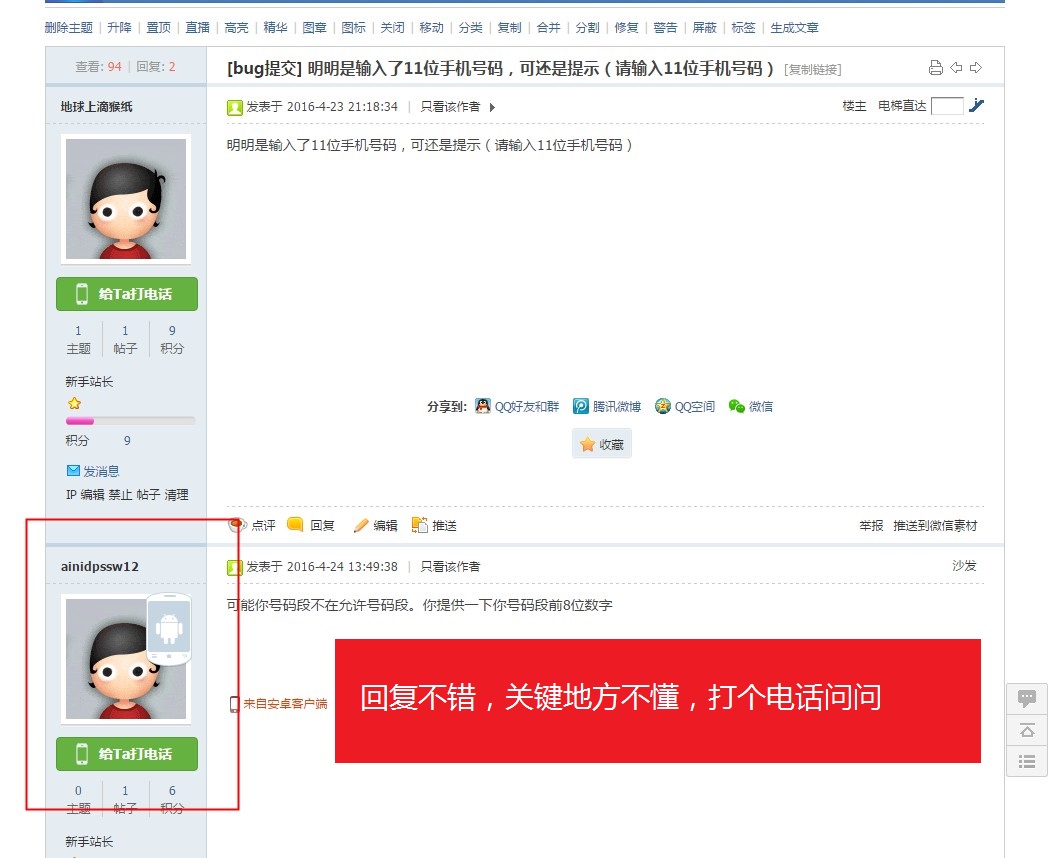The image size is (1048, 858).
Task: Click 给Ta打电话 button for 地球上滴猴纸
Action: coord(127,294)
